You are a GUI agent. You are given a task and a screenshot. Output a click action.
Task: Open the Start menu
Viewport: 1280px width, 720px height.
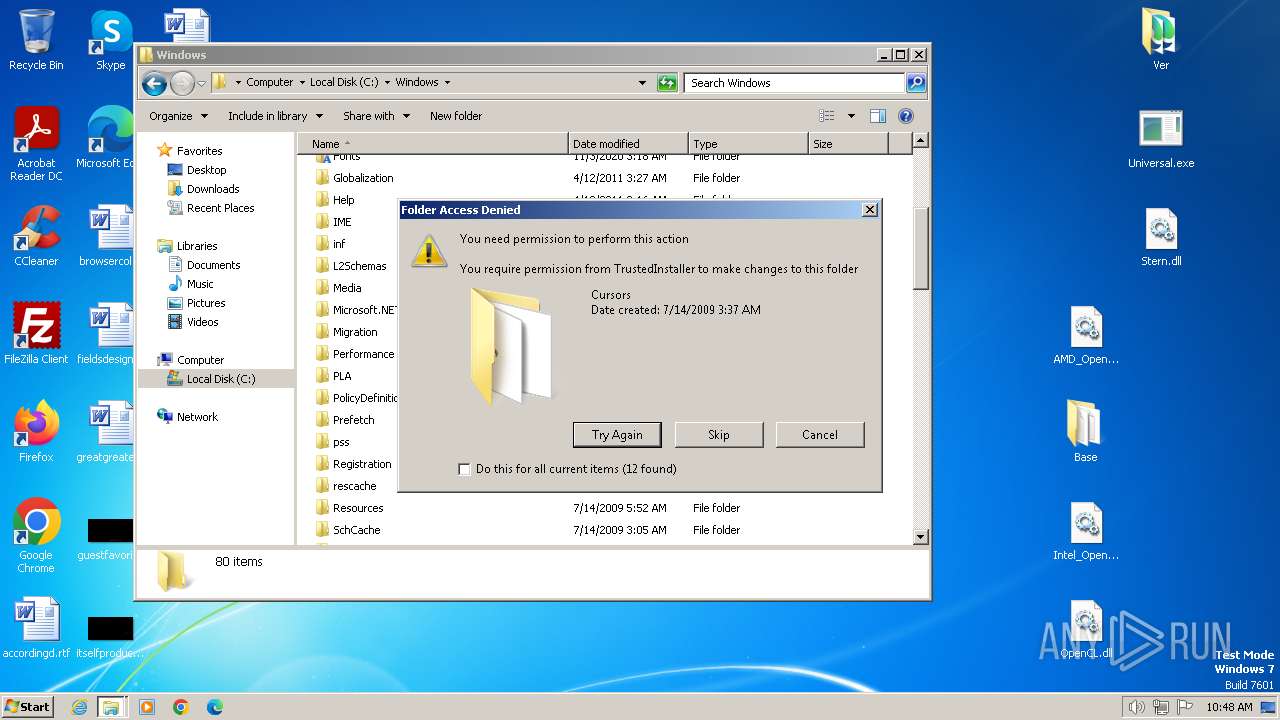tap(27, 706)
